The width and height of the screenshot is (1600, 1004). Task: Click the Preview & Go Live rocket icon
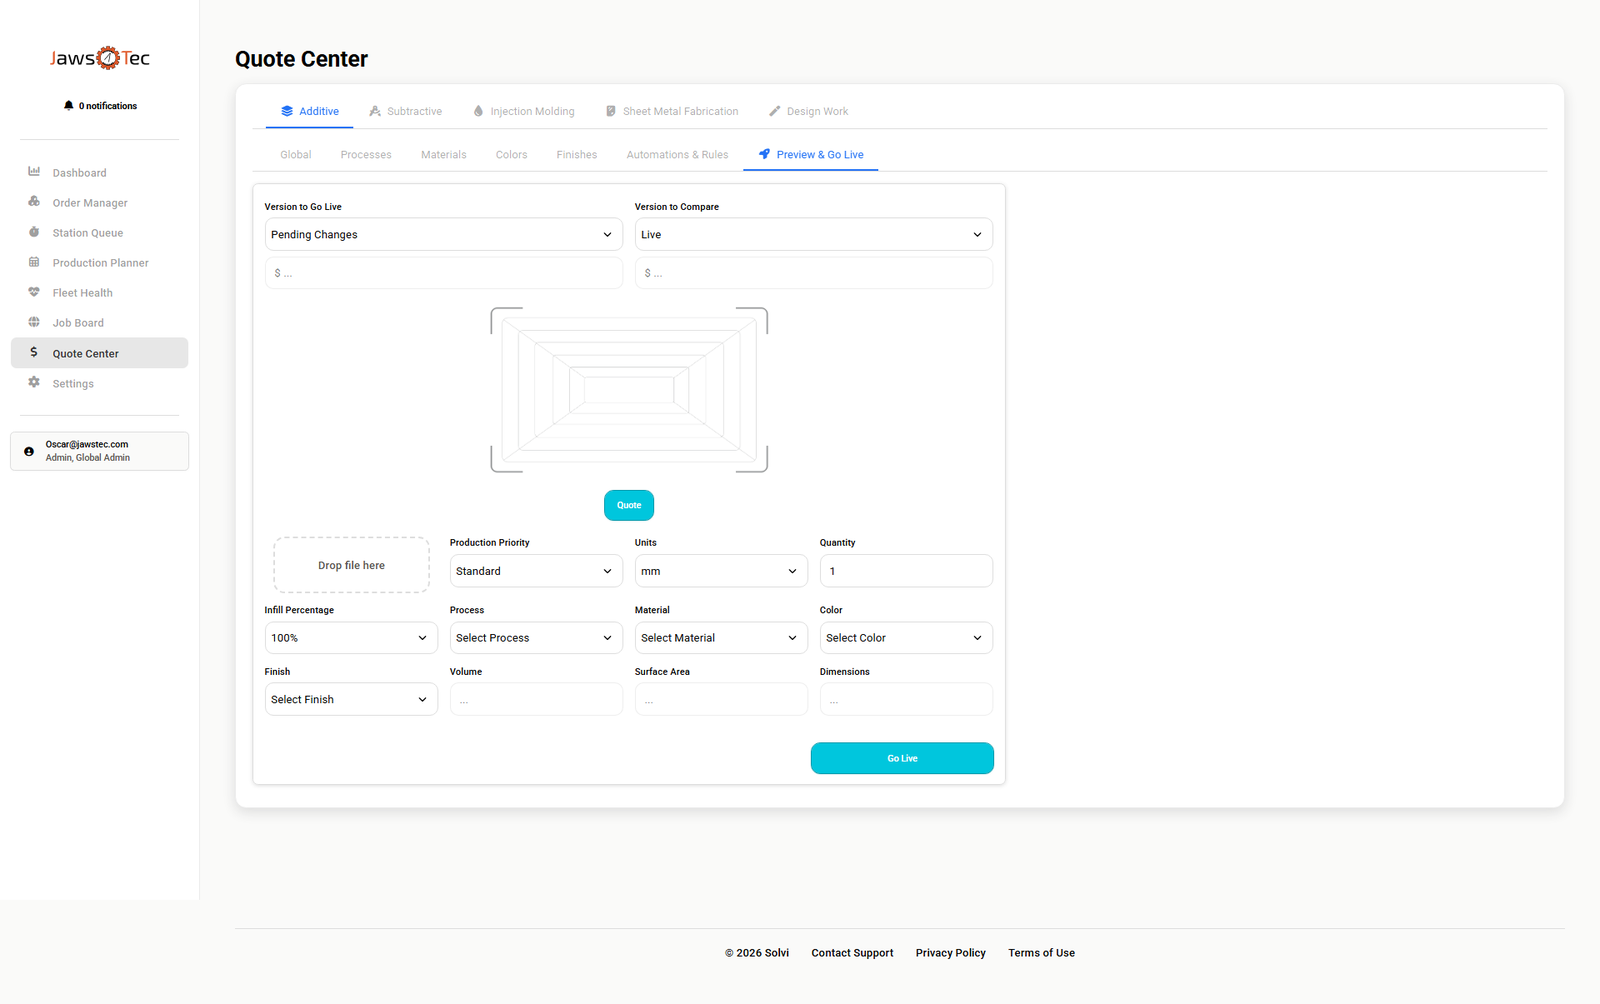pyautogui.click(x=764, y=154)
